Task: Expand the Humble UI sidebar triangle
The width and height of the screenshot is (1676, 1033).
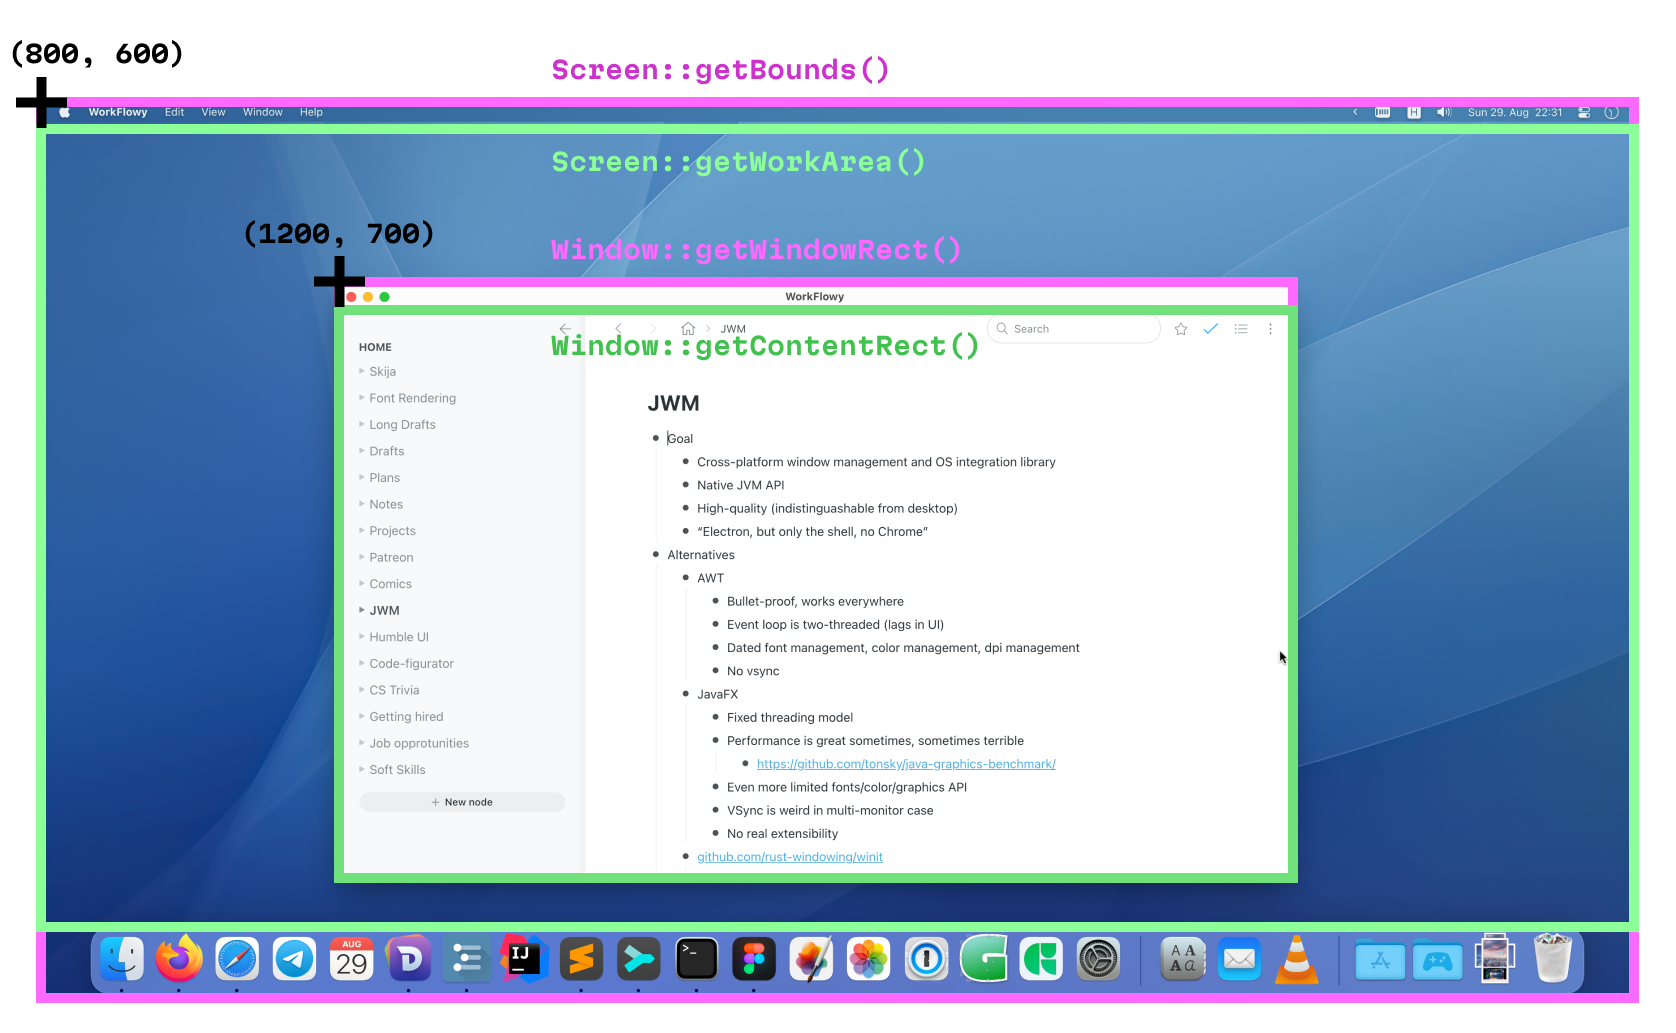Action: 362,637
